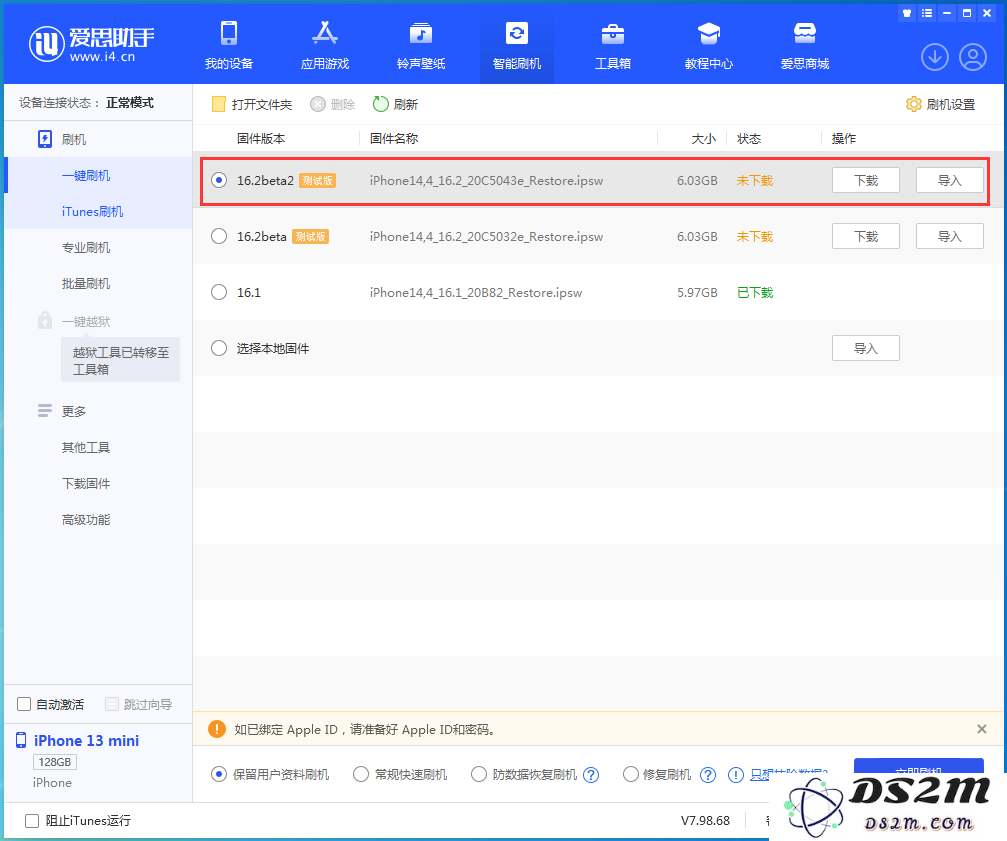Click the 固件名称 column header
The height and width of the screenshot is (841, 1007).
click(x=394, y=139)
